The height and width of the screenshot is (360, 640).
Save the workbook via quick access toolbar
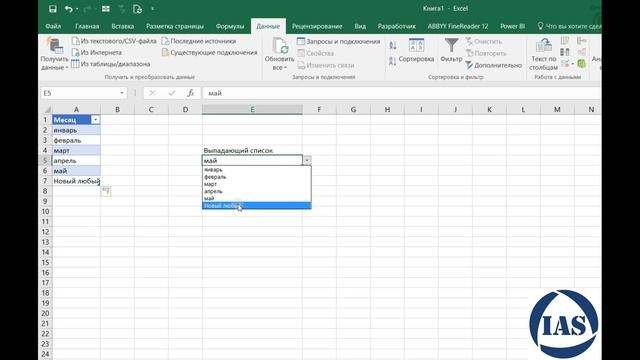(53, 9)
